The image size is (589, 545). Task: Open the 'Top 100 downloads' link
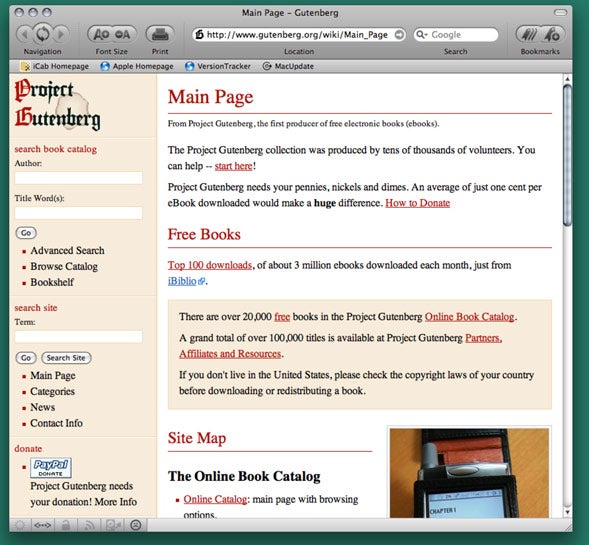210,265
